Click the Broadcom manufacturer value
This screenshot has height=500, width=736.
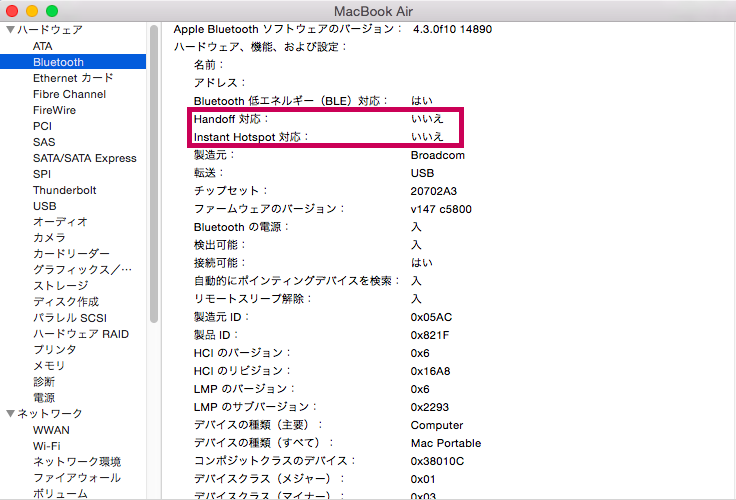[x=437, y=155]
